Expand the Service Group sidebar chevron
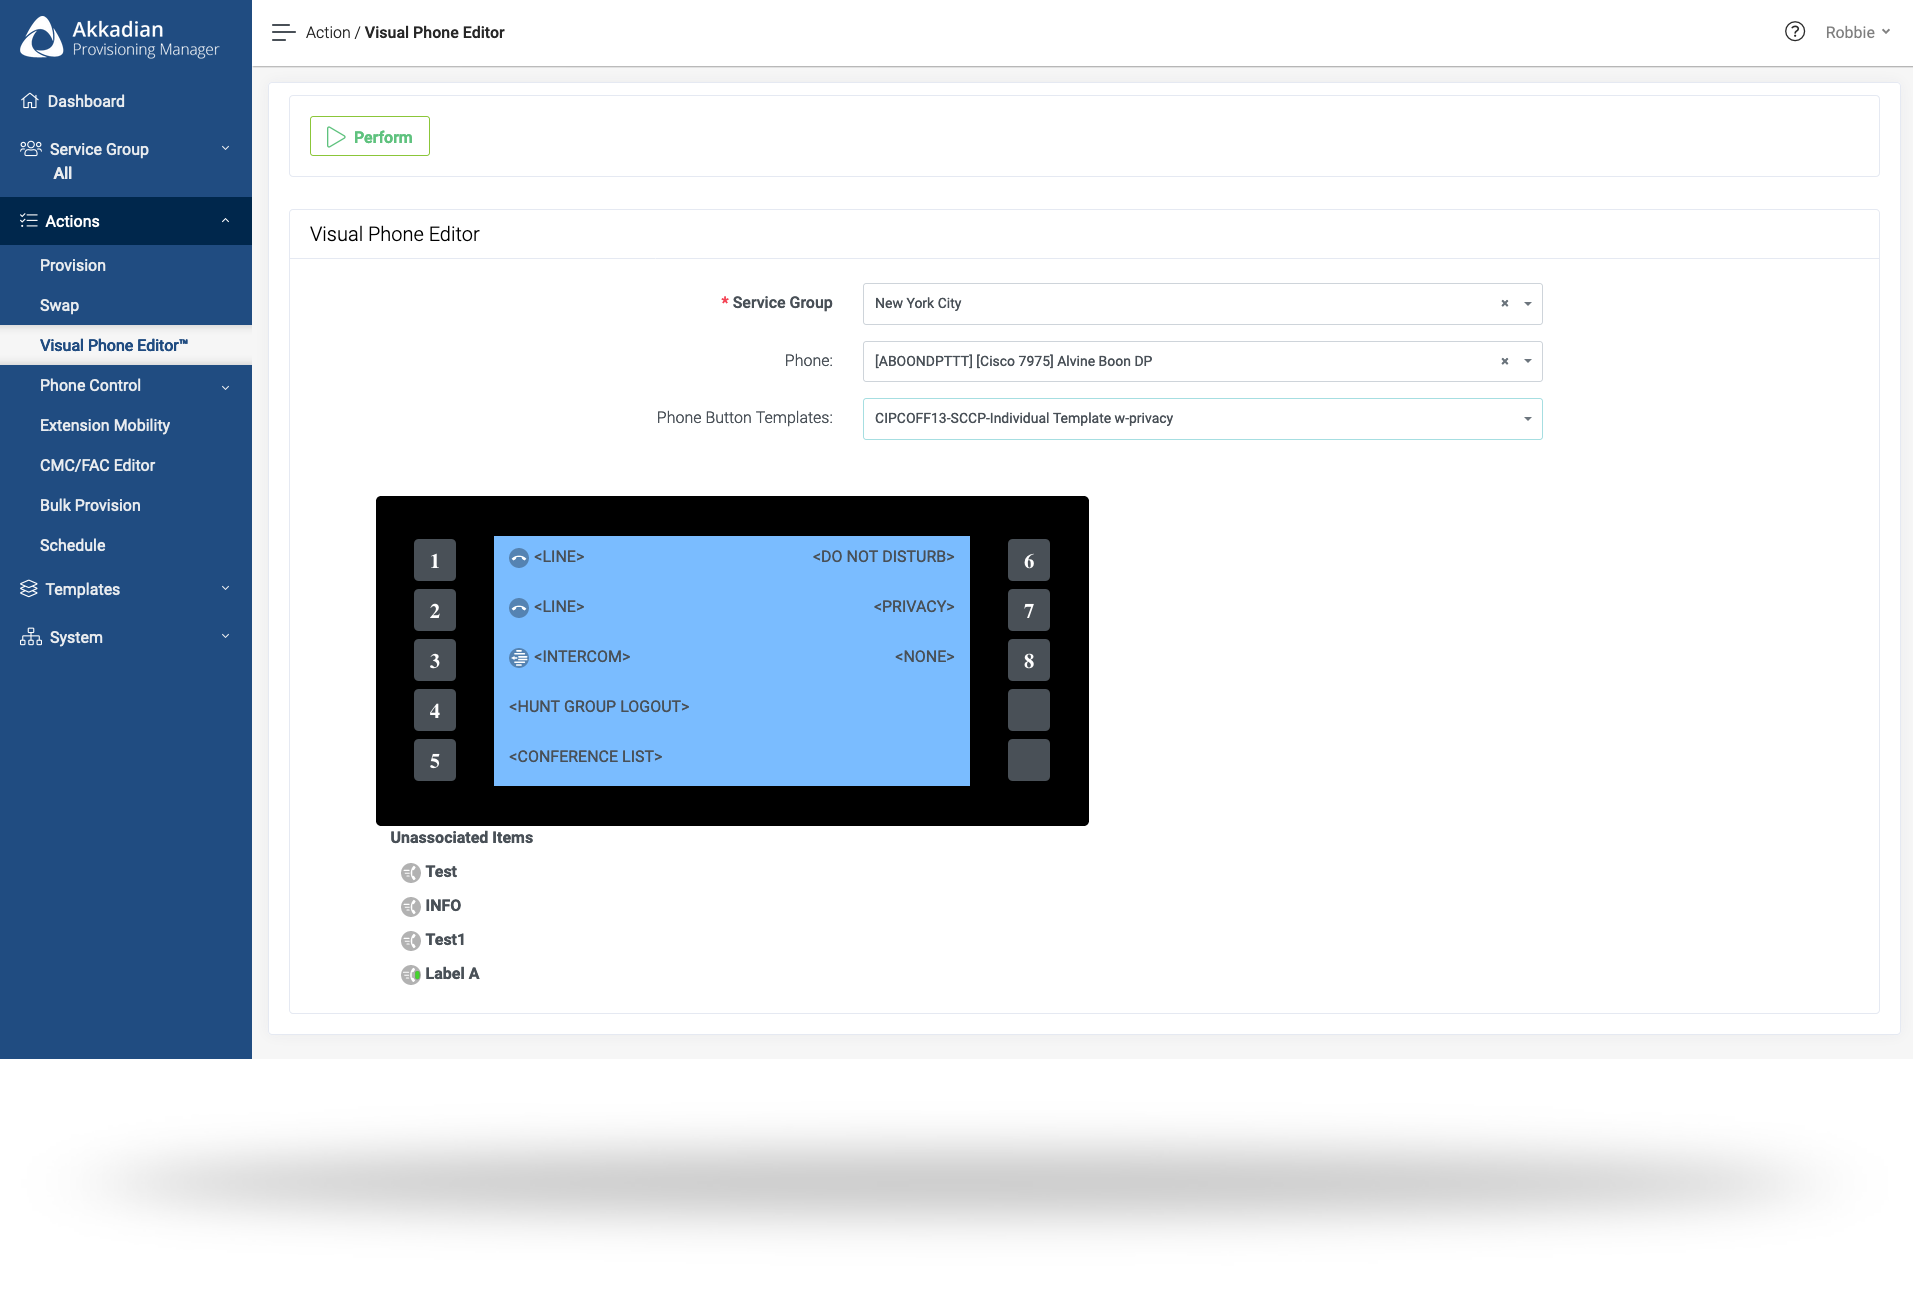 pos(225,149)
